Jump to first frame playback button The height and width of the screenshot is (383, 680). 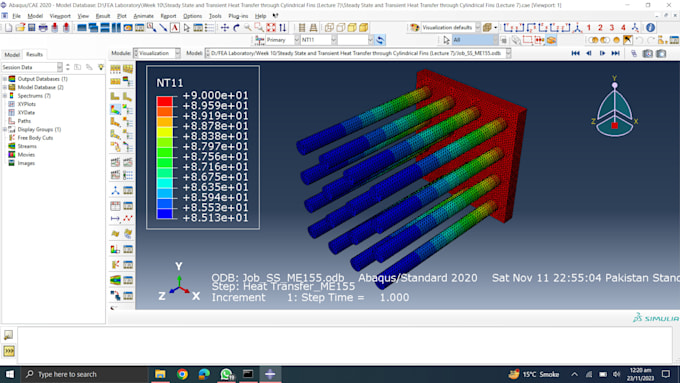575,53
